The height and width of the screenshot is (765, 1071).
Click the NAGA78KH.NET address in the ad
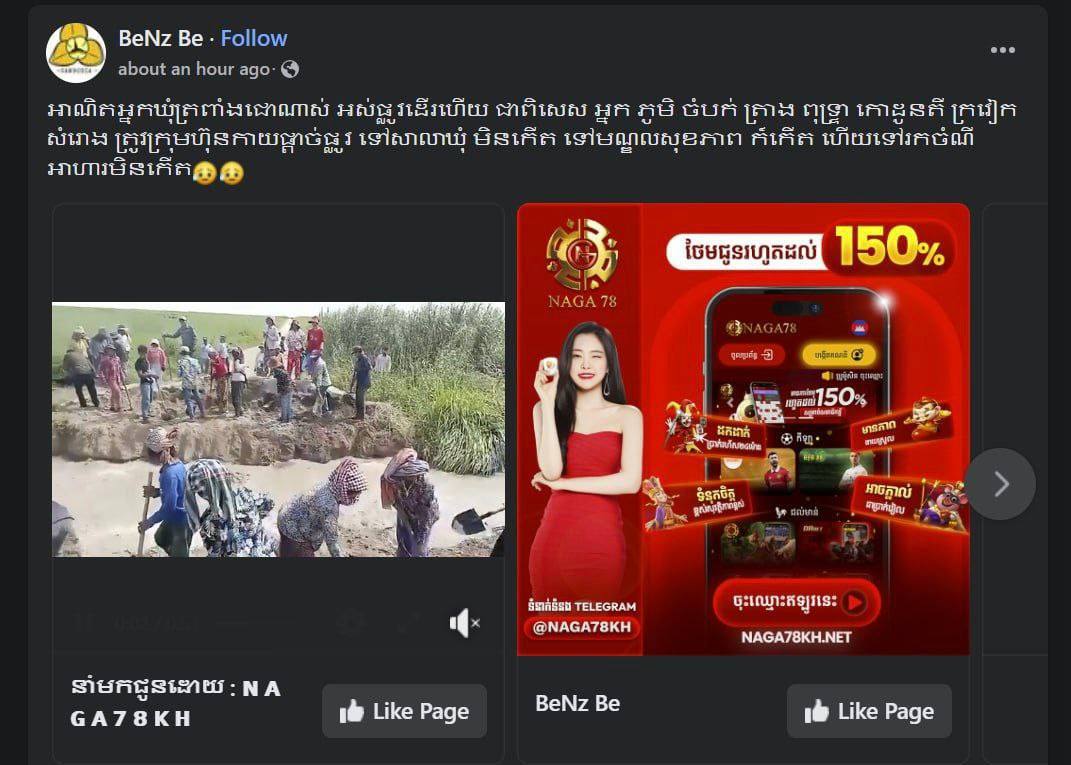coord(796,637)
